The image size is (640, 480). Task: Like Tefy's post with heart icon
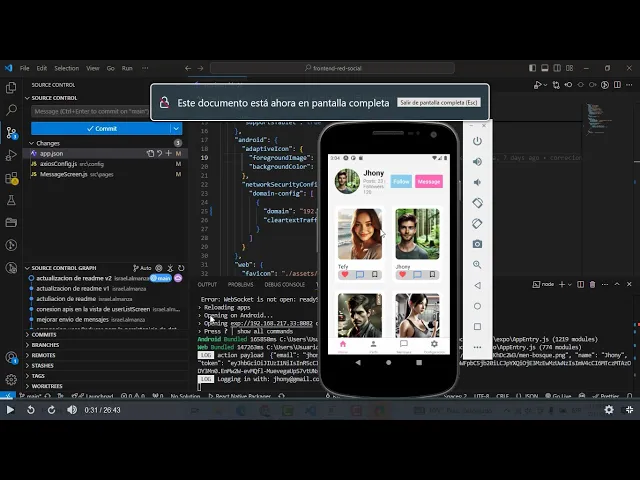[345, 275]
